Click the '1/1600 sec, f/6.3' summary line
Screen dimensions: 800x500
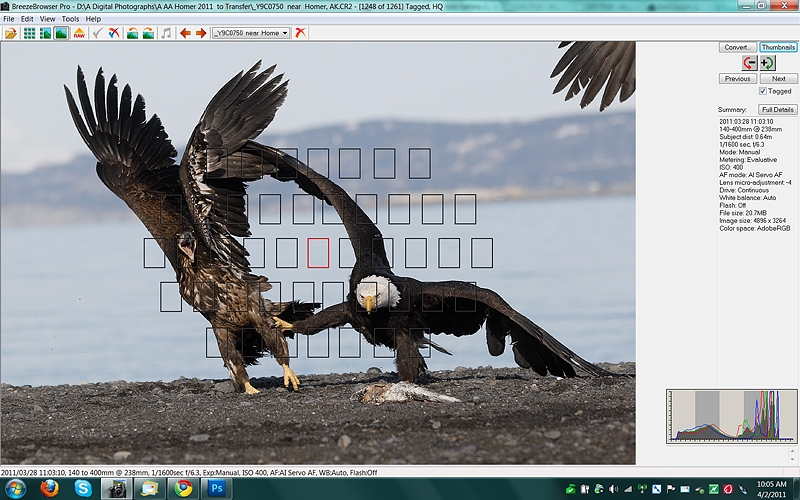[x=742, y=144]
